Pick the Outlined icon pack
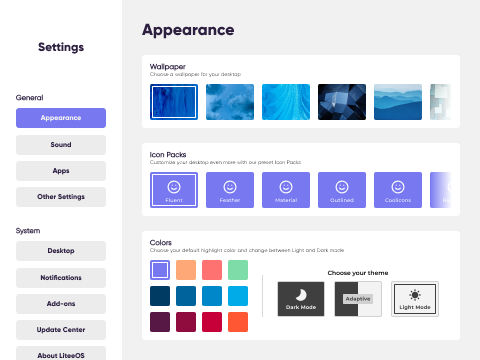Image resolution: width=480 pixels, height=360 pixels. [342, 190]
